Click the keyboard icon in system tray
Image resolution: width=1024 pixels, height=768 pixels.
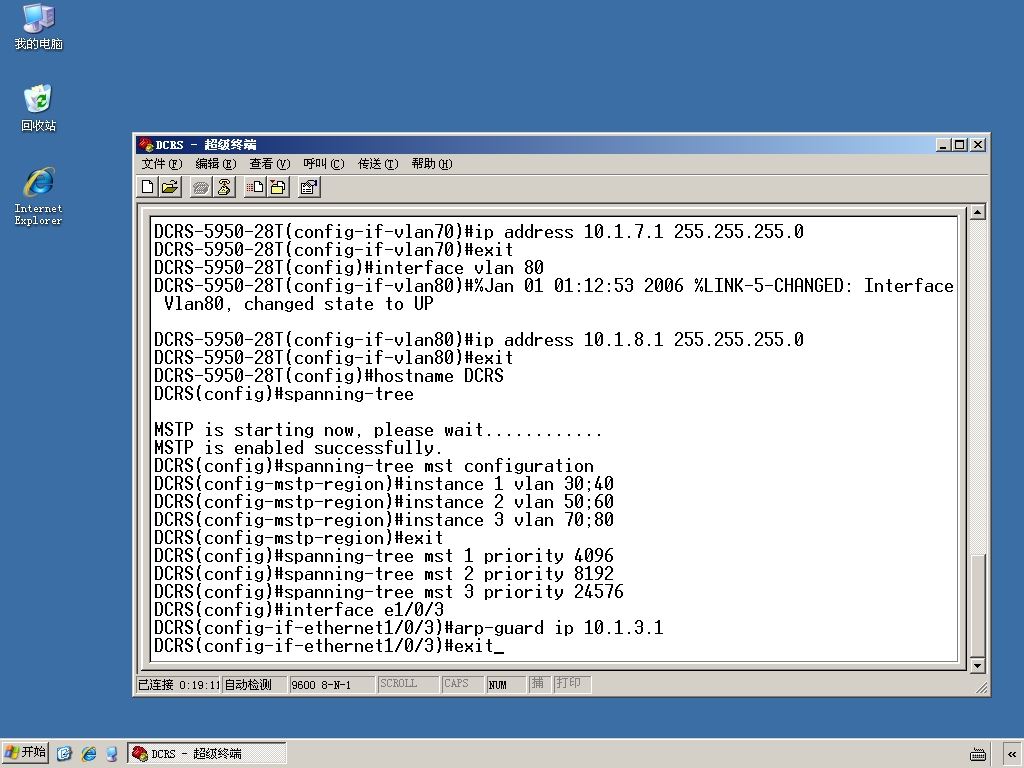978,754
